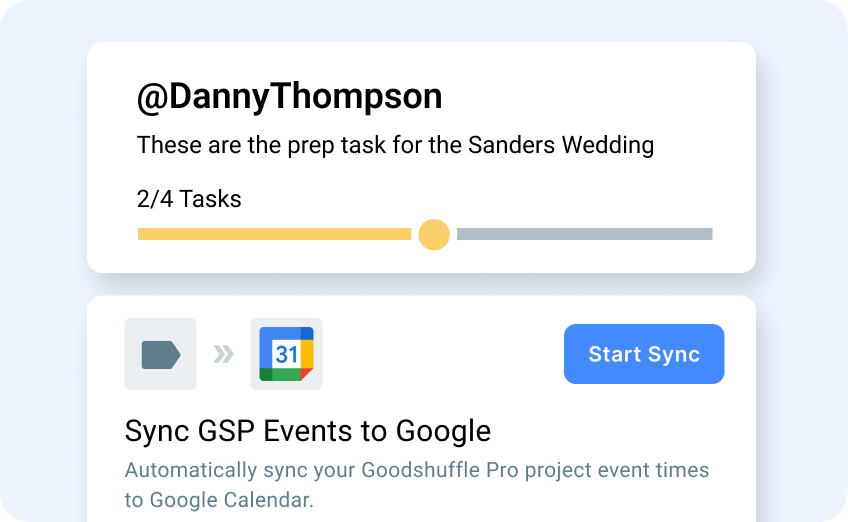Click the words "Sanders Wedding"

[x=561, y=145]
